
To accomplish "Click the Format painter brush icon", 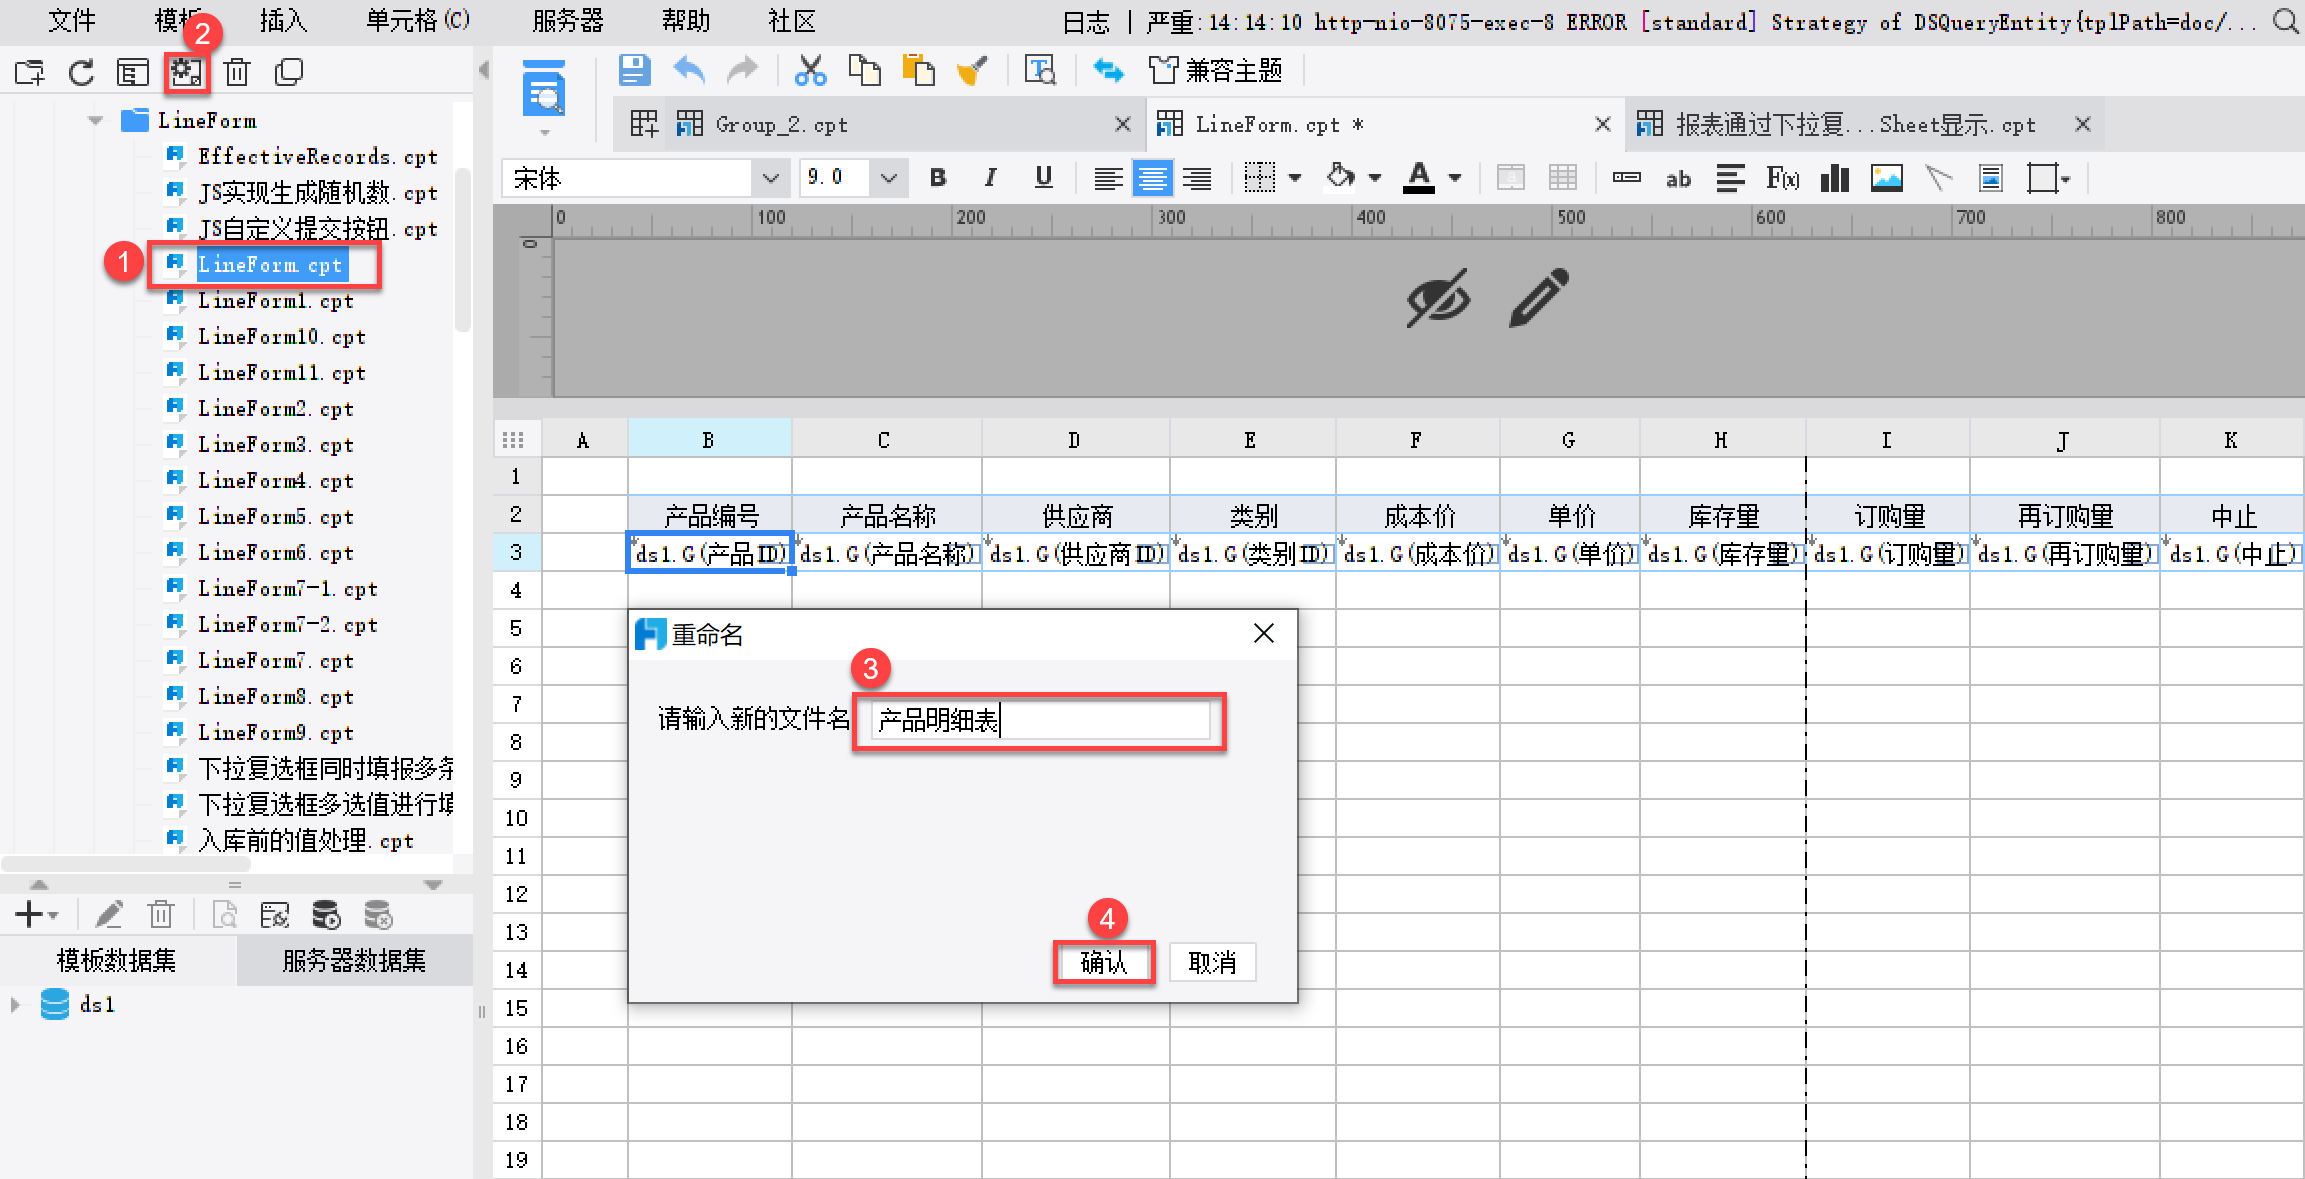I will click(971, 71).
